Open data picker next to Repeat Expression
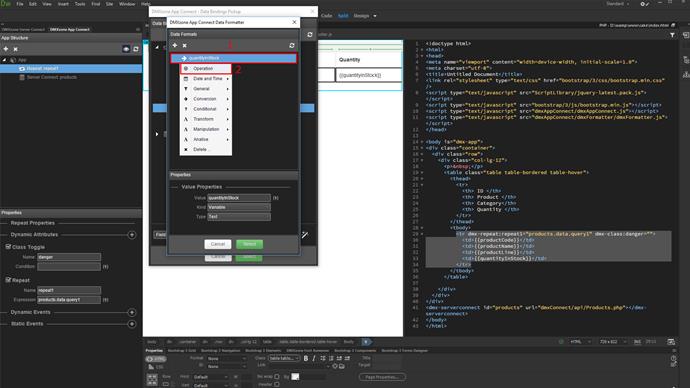 coord(106,300)
